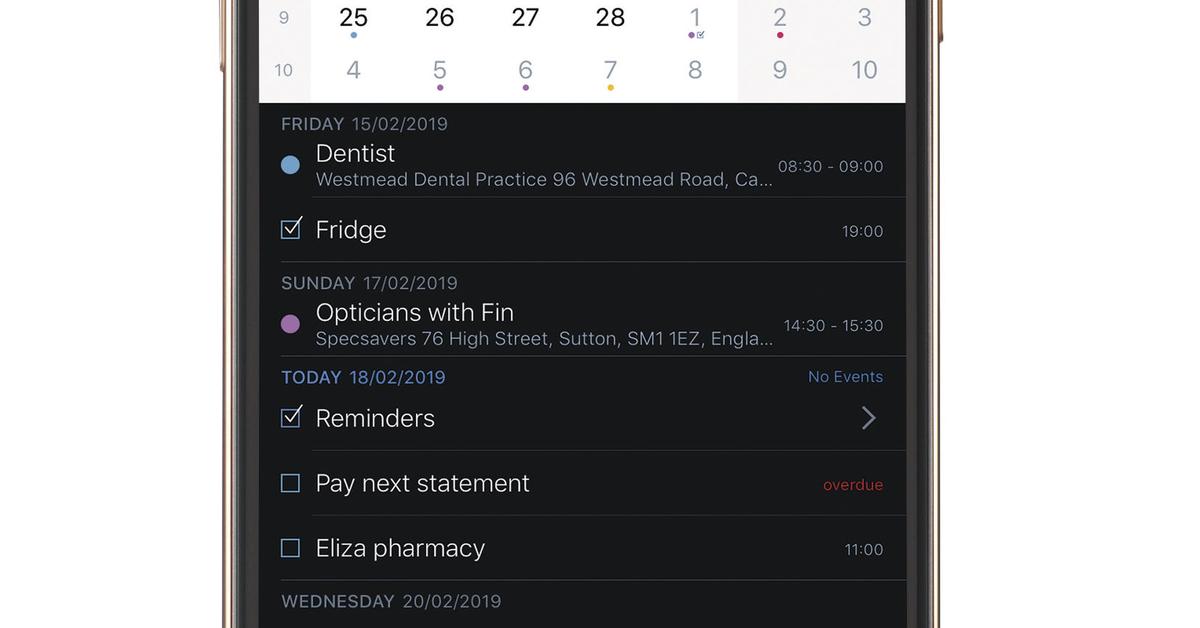The width and height of the screenshot is (1200, 628).
Task: Tap the checked Reminders list icon
Action: tap(291, 417)
